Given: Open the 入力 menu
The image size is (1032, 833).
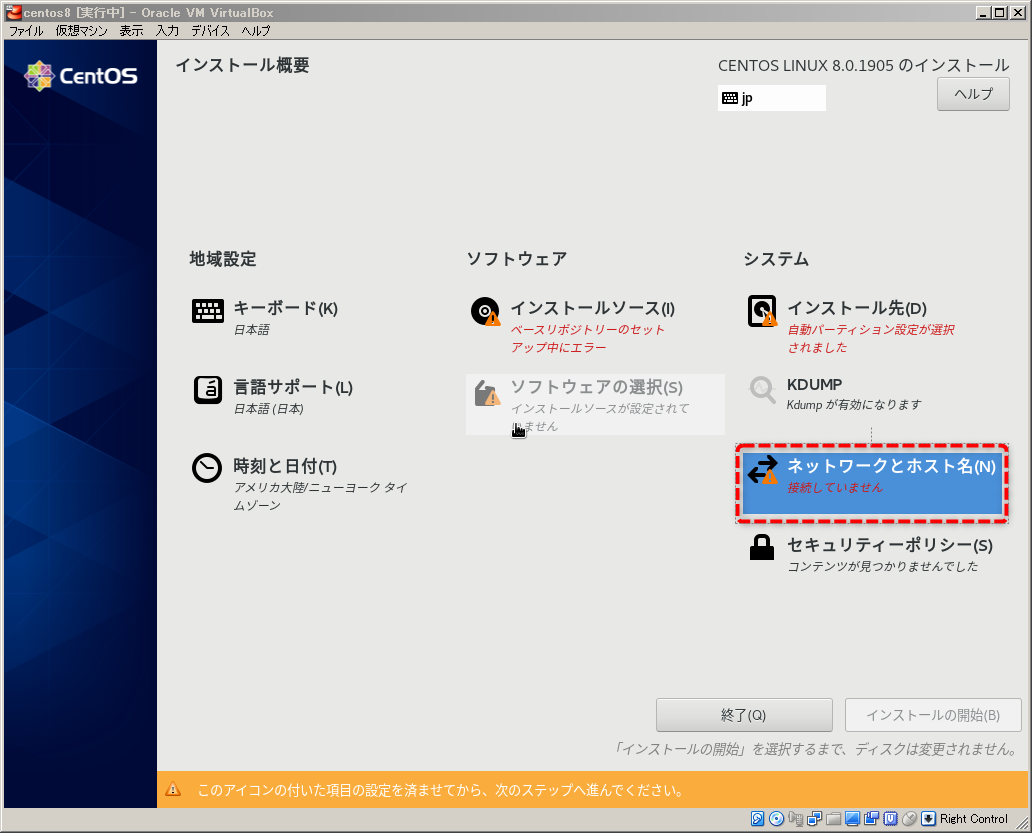Looking at the screenshot, I should click(167, 31).
